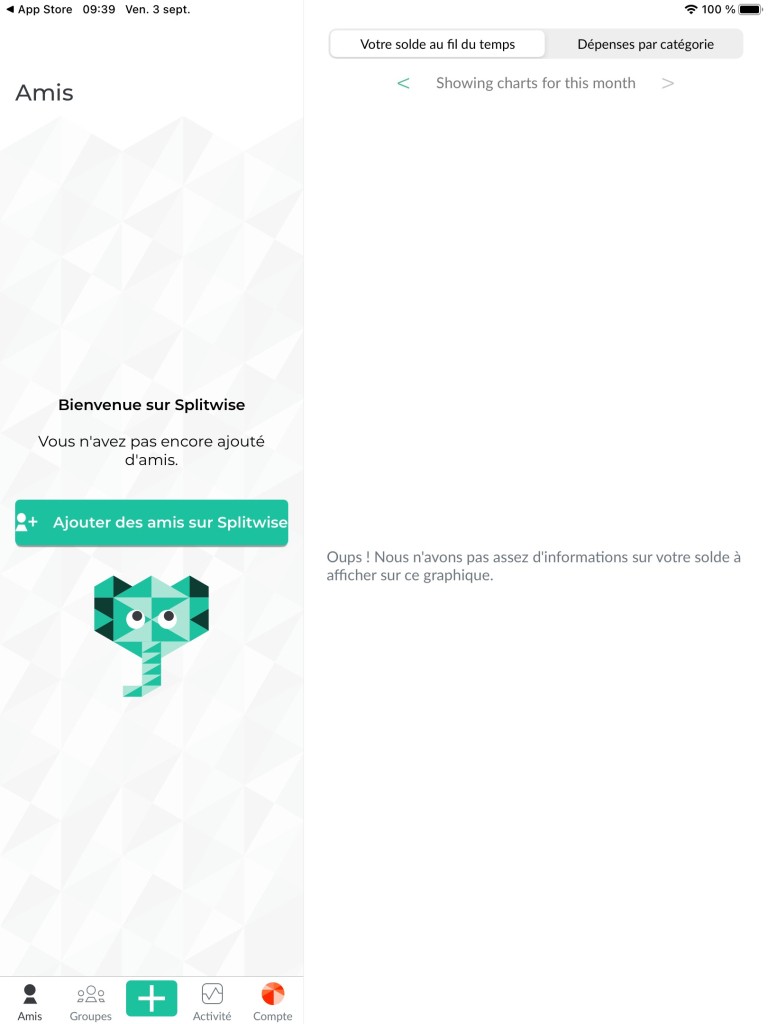This screenshot has width=768, height=1024.
Task: Select the Amis page heading
Action: point(44,93)
